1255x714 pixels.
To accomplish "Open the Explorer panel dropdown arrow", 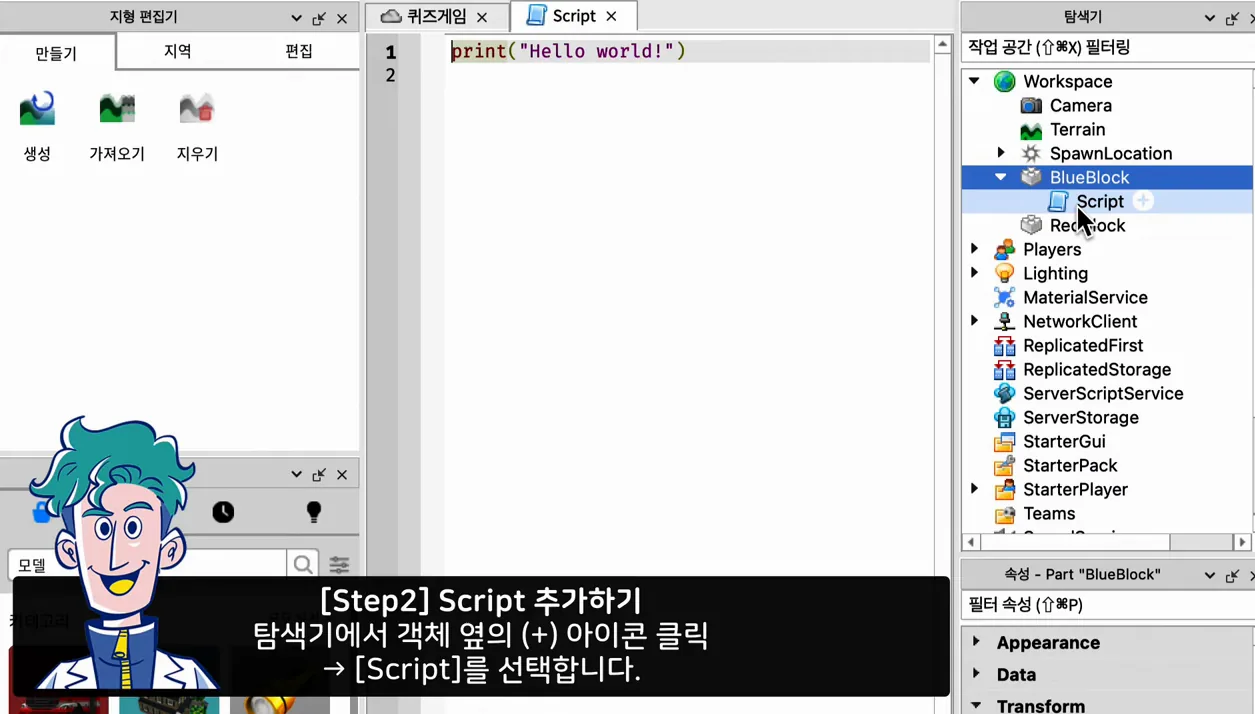I will [x=1210, y=18].
